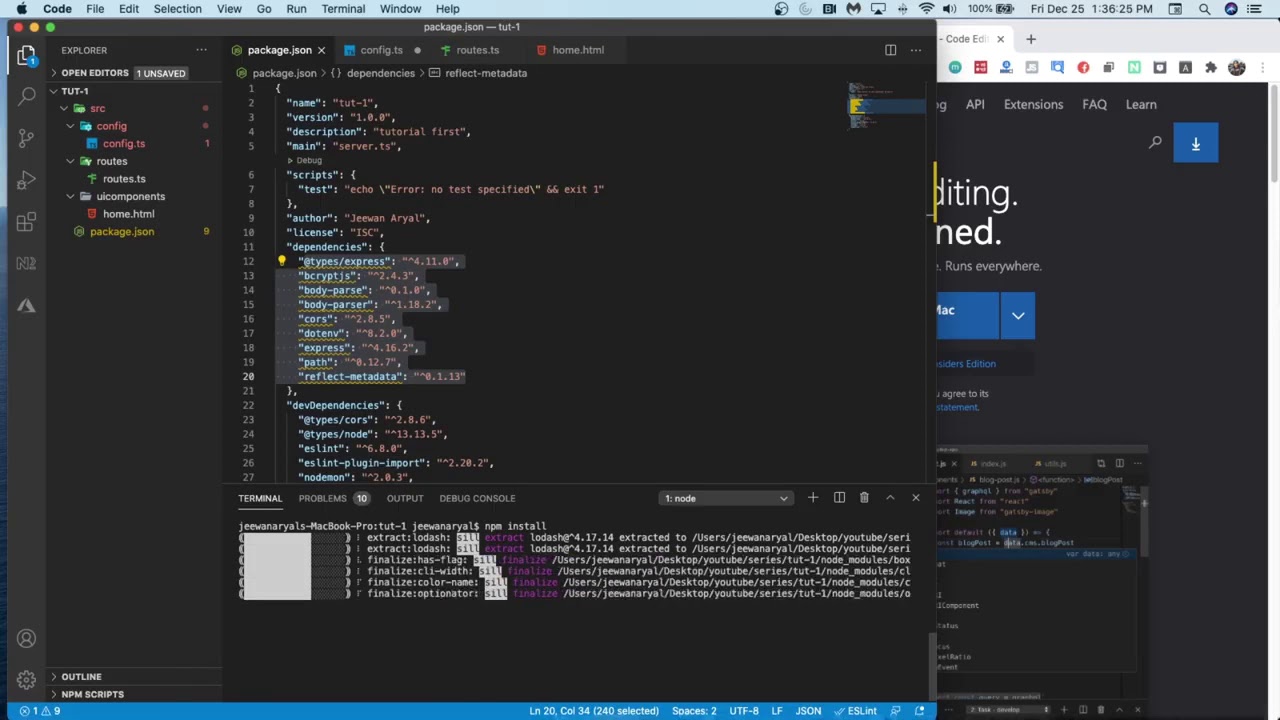Open the Search view in activity bar

26,95
